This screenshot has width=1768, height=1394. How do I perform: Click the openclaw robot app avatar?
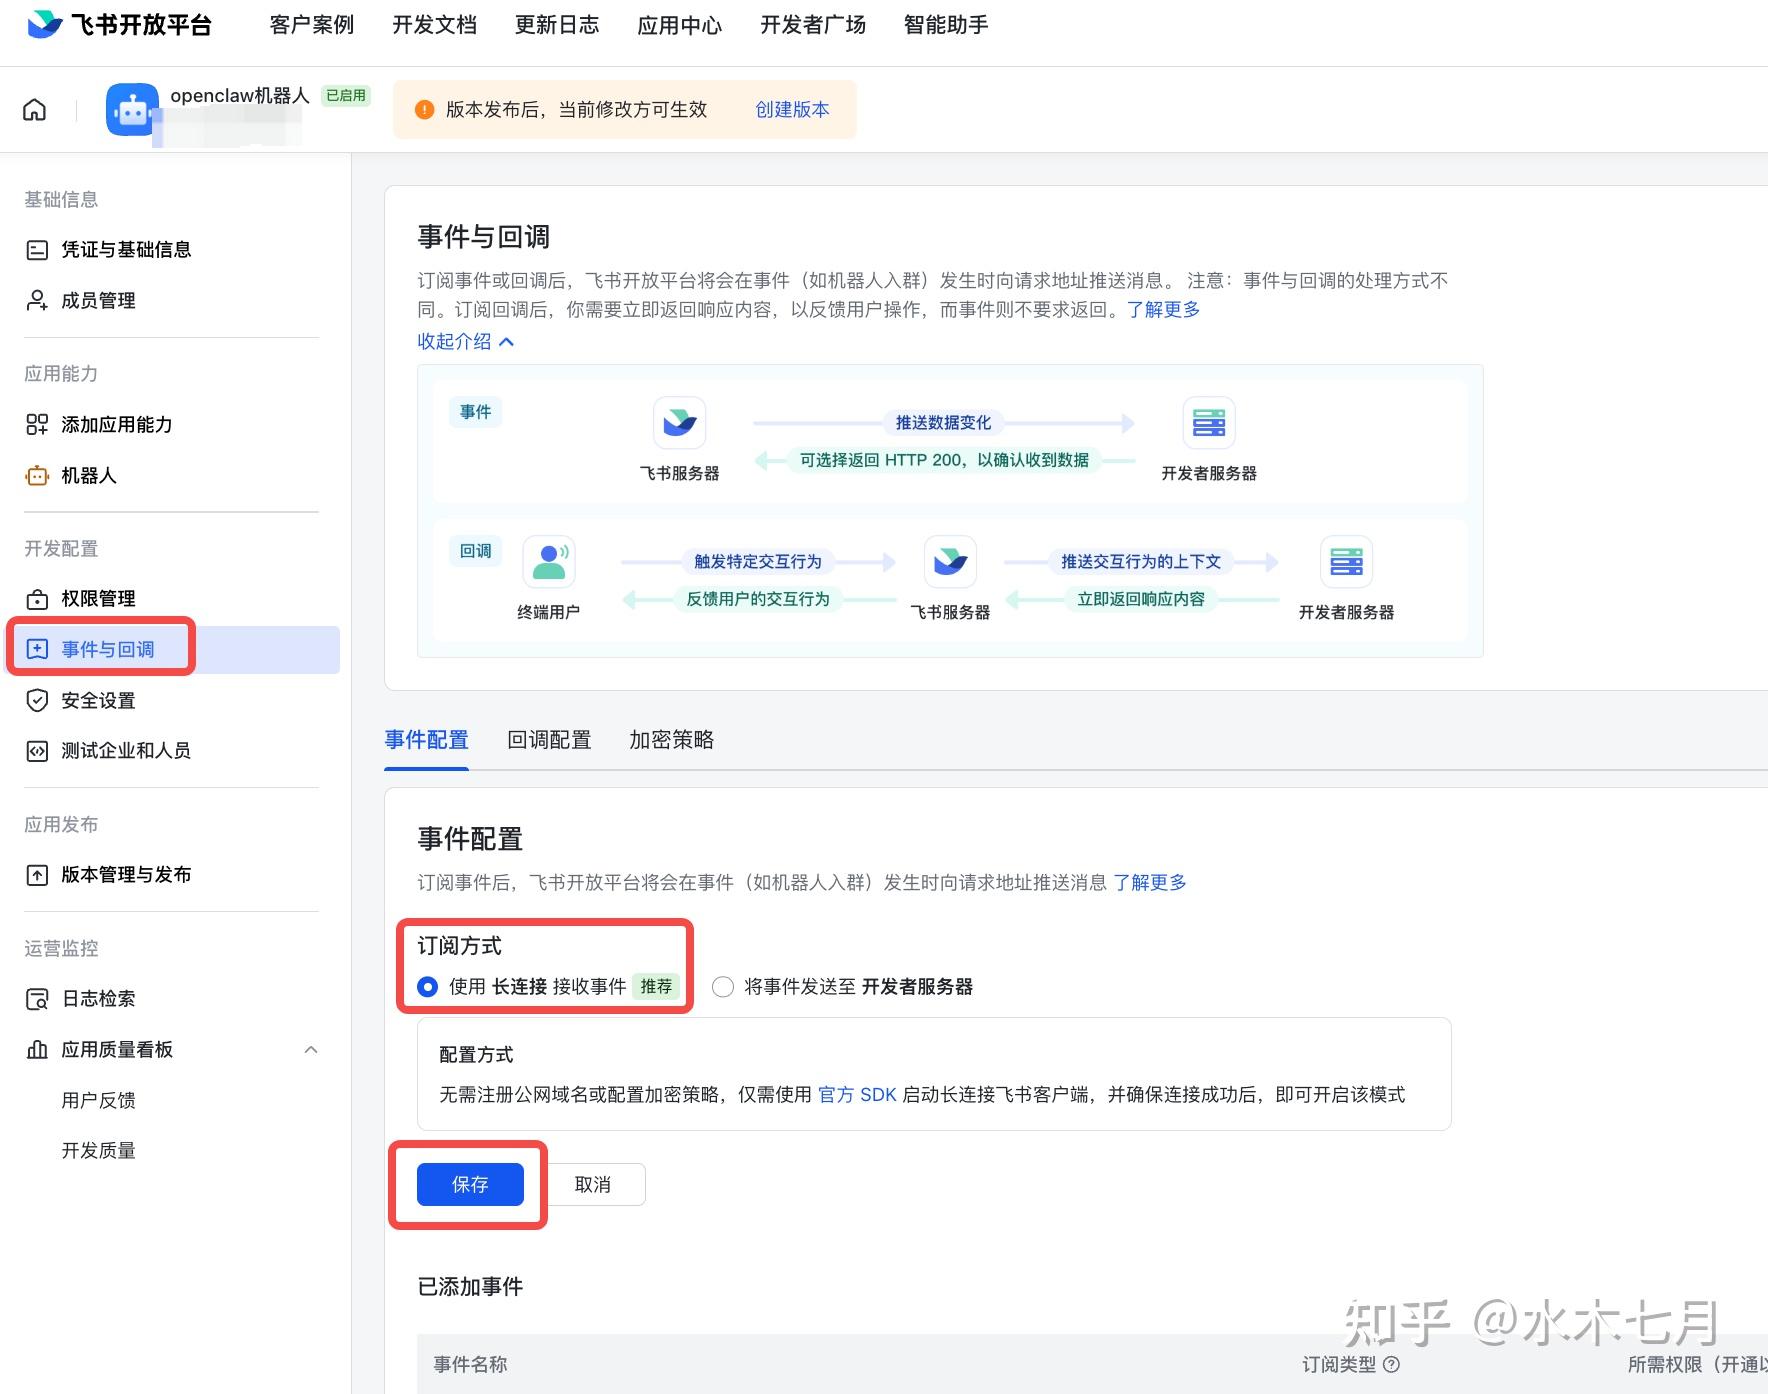click(x=132, y=110)
